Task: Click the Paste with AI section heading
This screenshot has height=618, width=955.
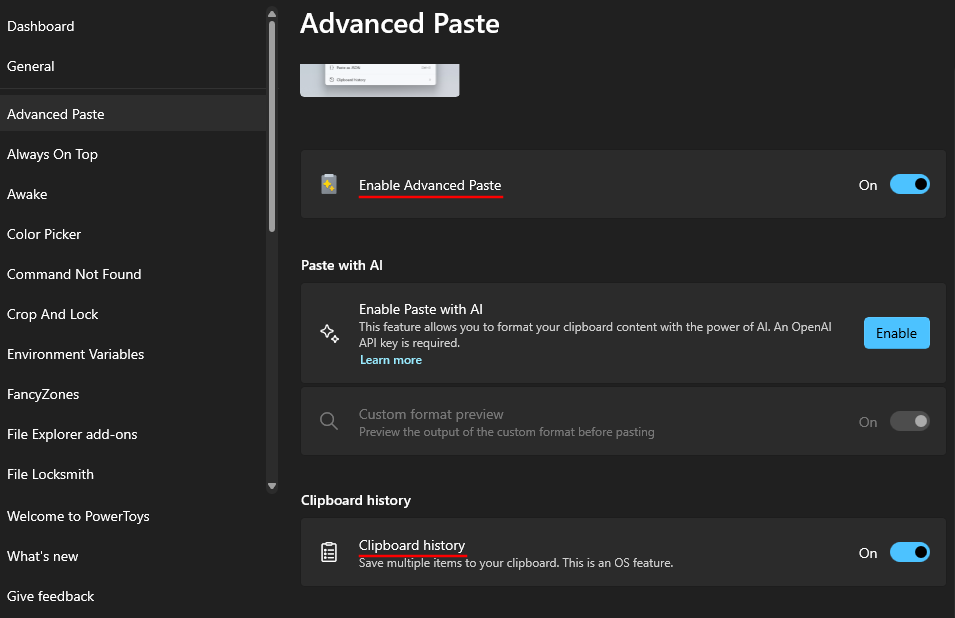Action: click(342, 265)
